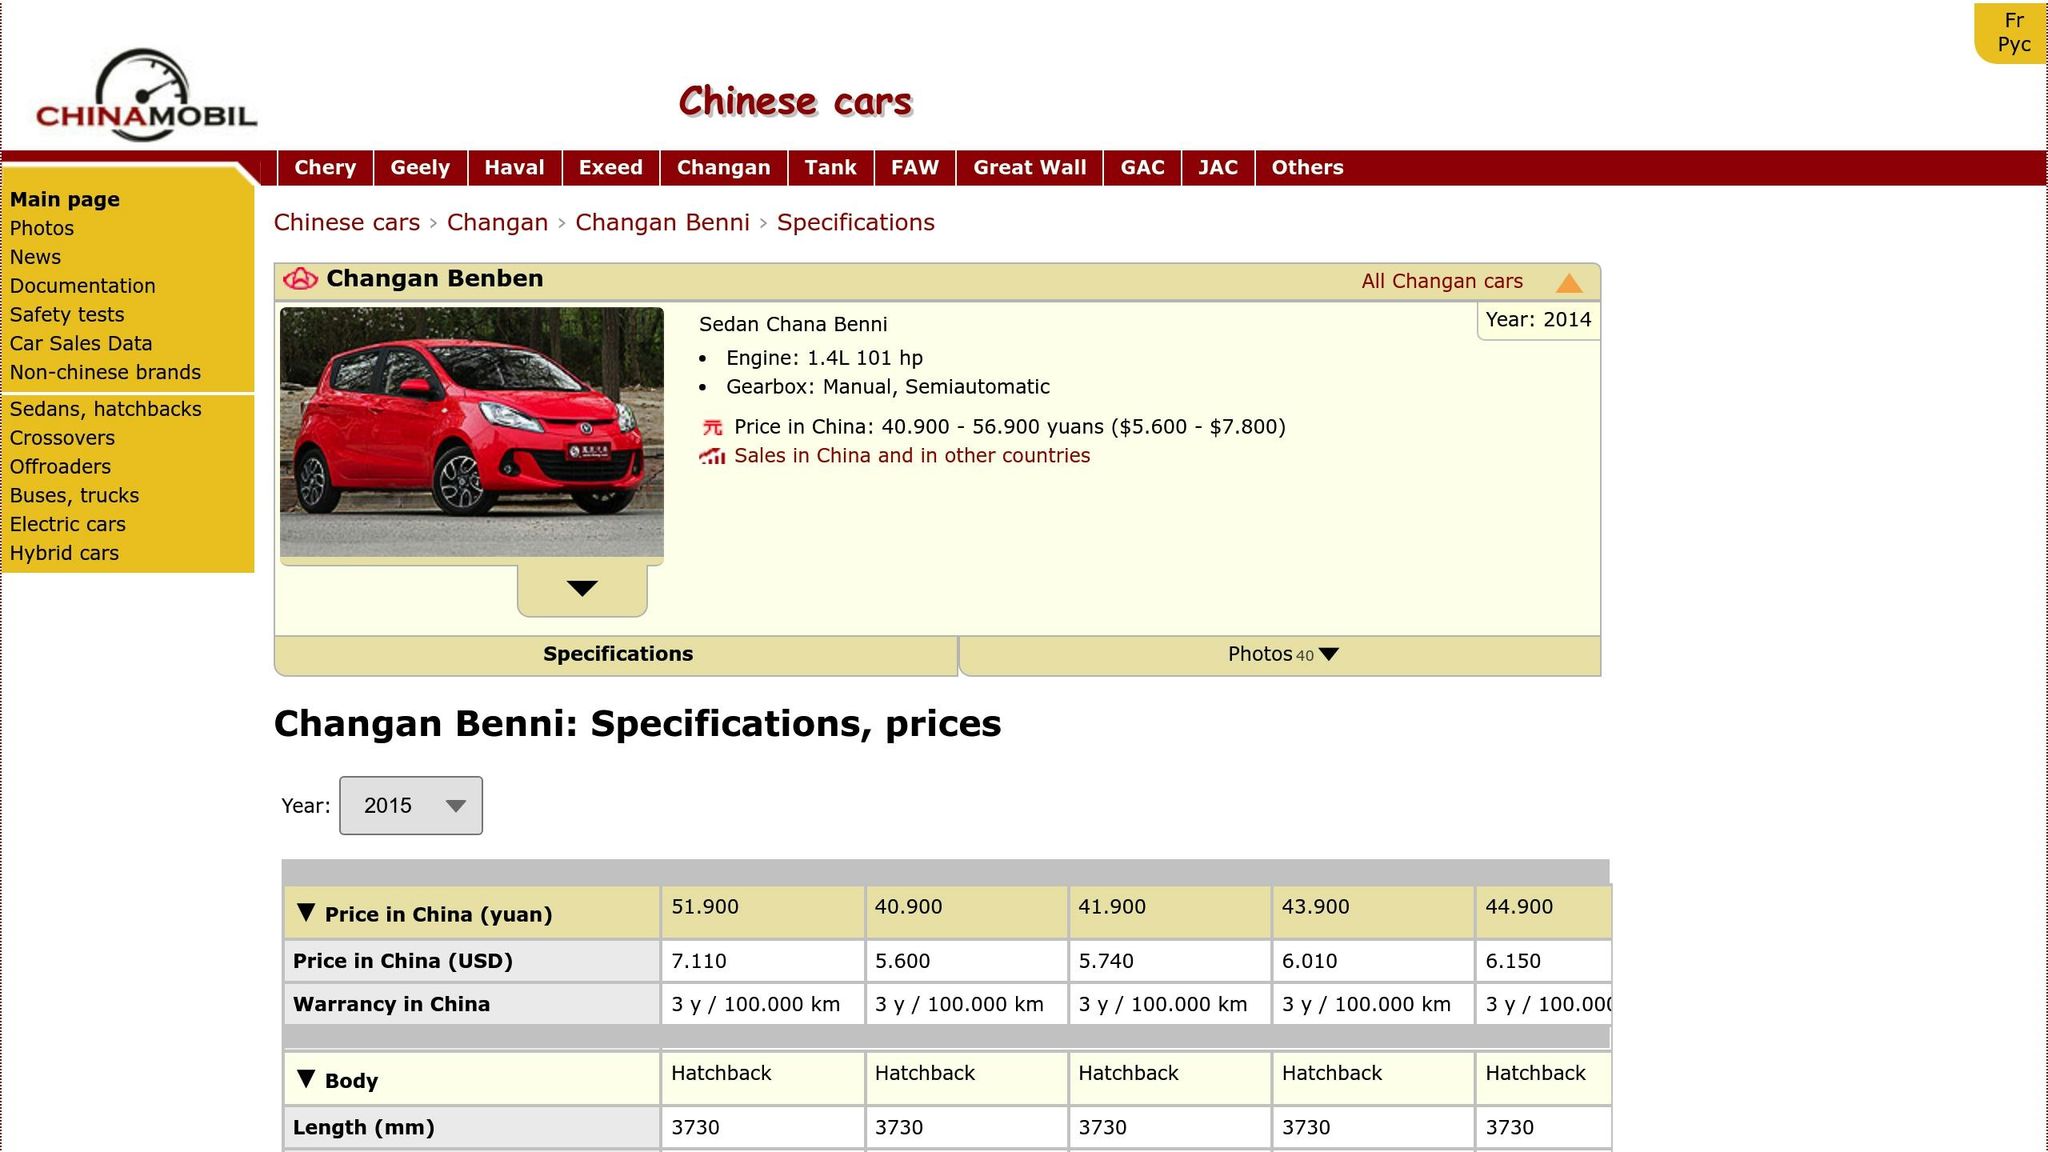This screenshot has height=1152, width=2048.
Task: Switch language to Fr
Action: [2014, 20]
